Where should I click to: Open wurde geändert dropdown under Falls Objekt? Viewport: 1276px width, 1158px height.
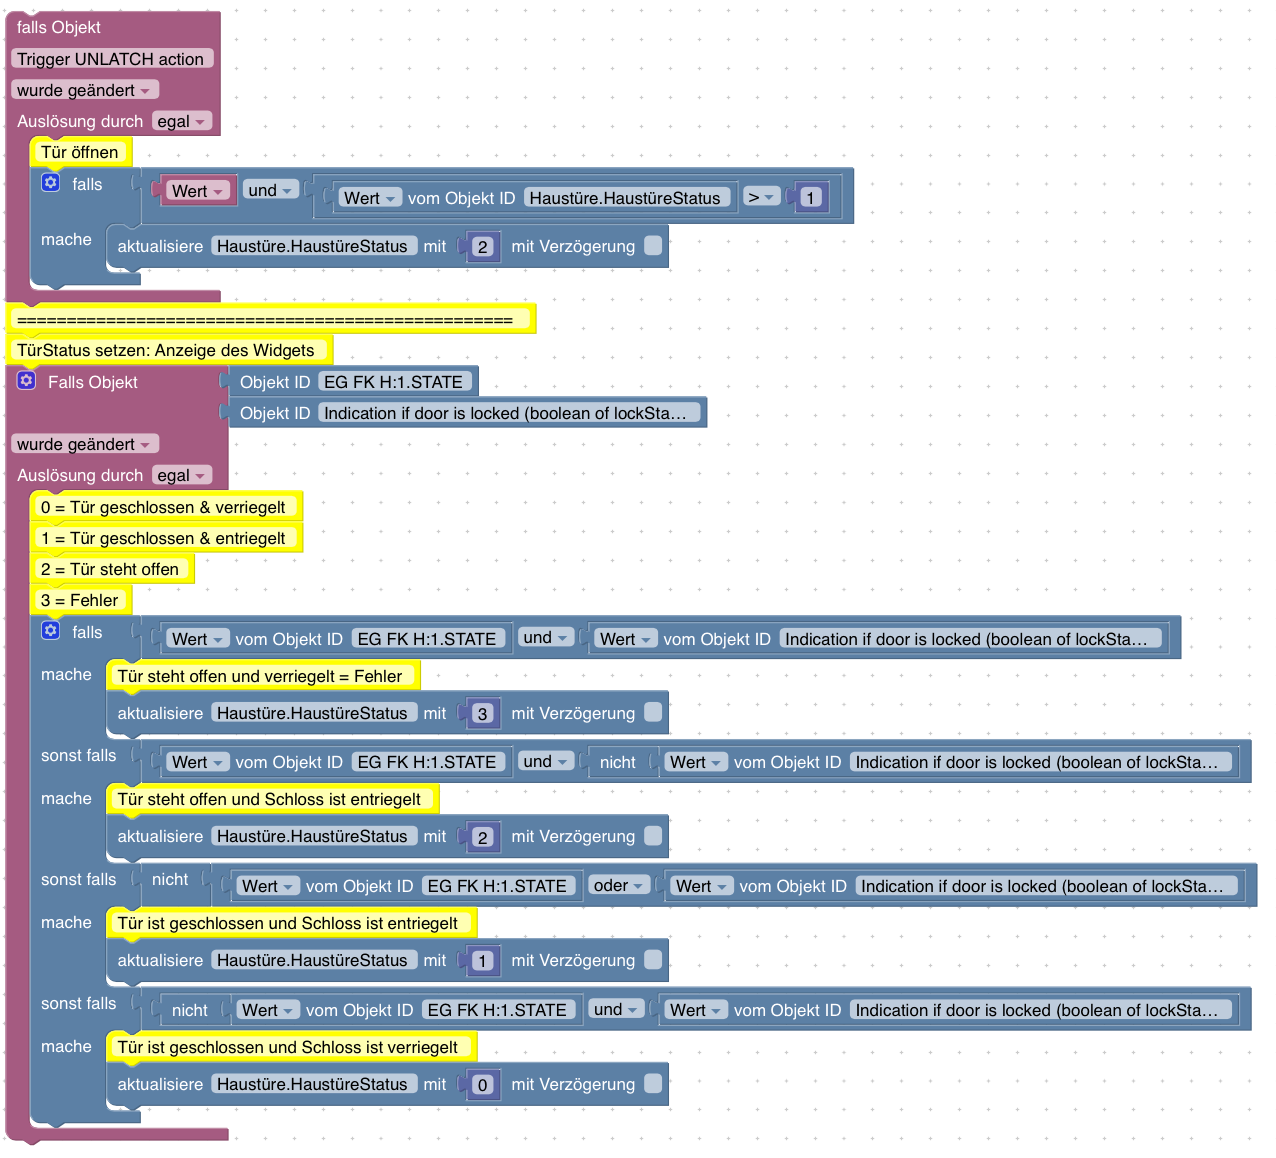84,444
